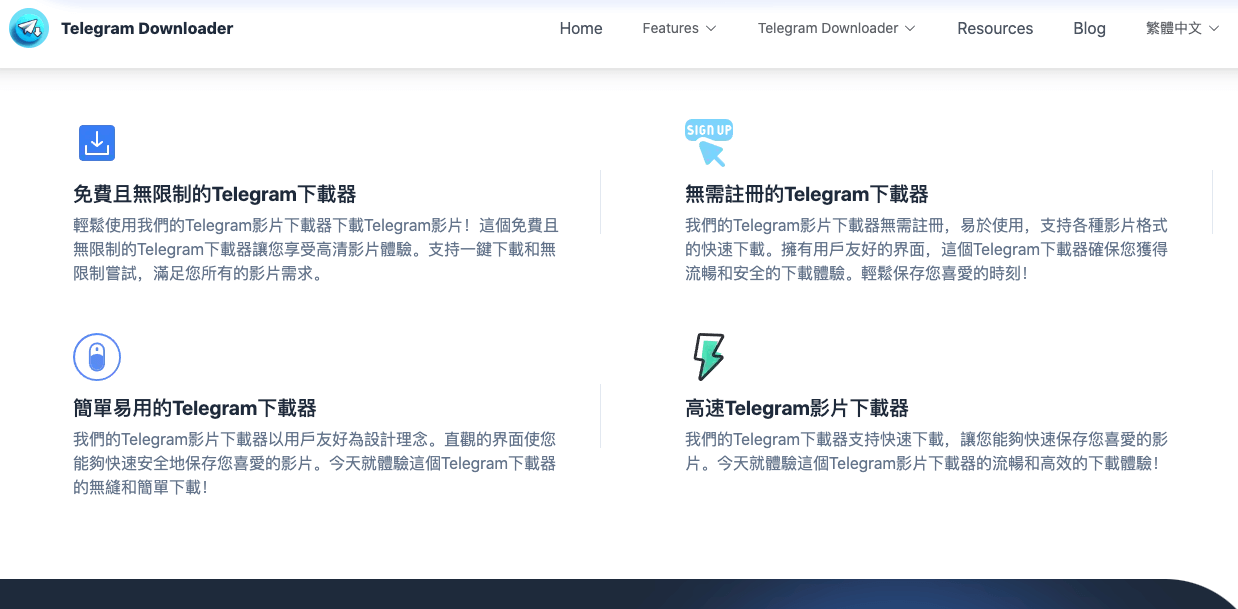Select heading 無需註冊的Telegram下載器
This screenshot has height=609, width=1238.
[x=807, y=194]
